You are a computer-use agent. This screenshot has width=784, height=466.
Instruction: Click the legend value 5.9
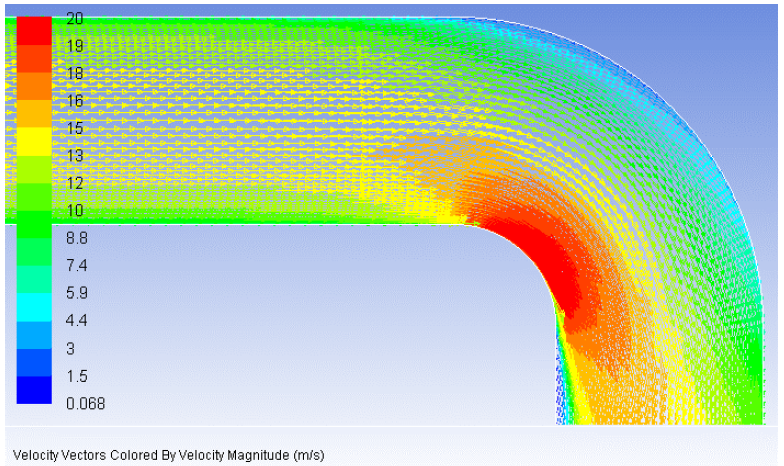(x=76, y=293)
